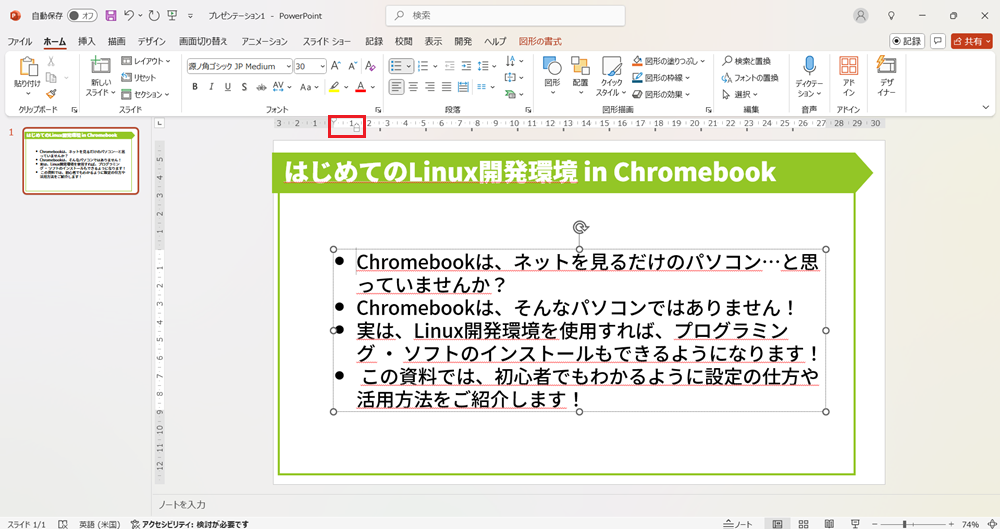Apply yellow text highlight color
The image size is (1000, 529).
pos(334,87)
